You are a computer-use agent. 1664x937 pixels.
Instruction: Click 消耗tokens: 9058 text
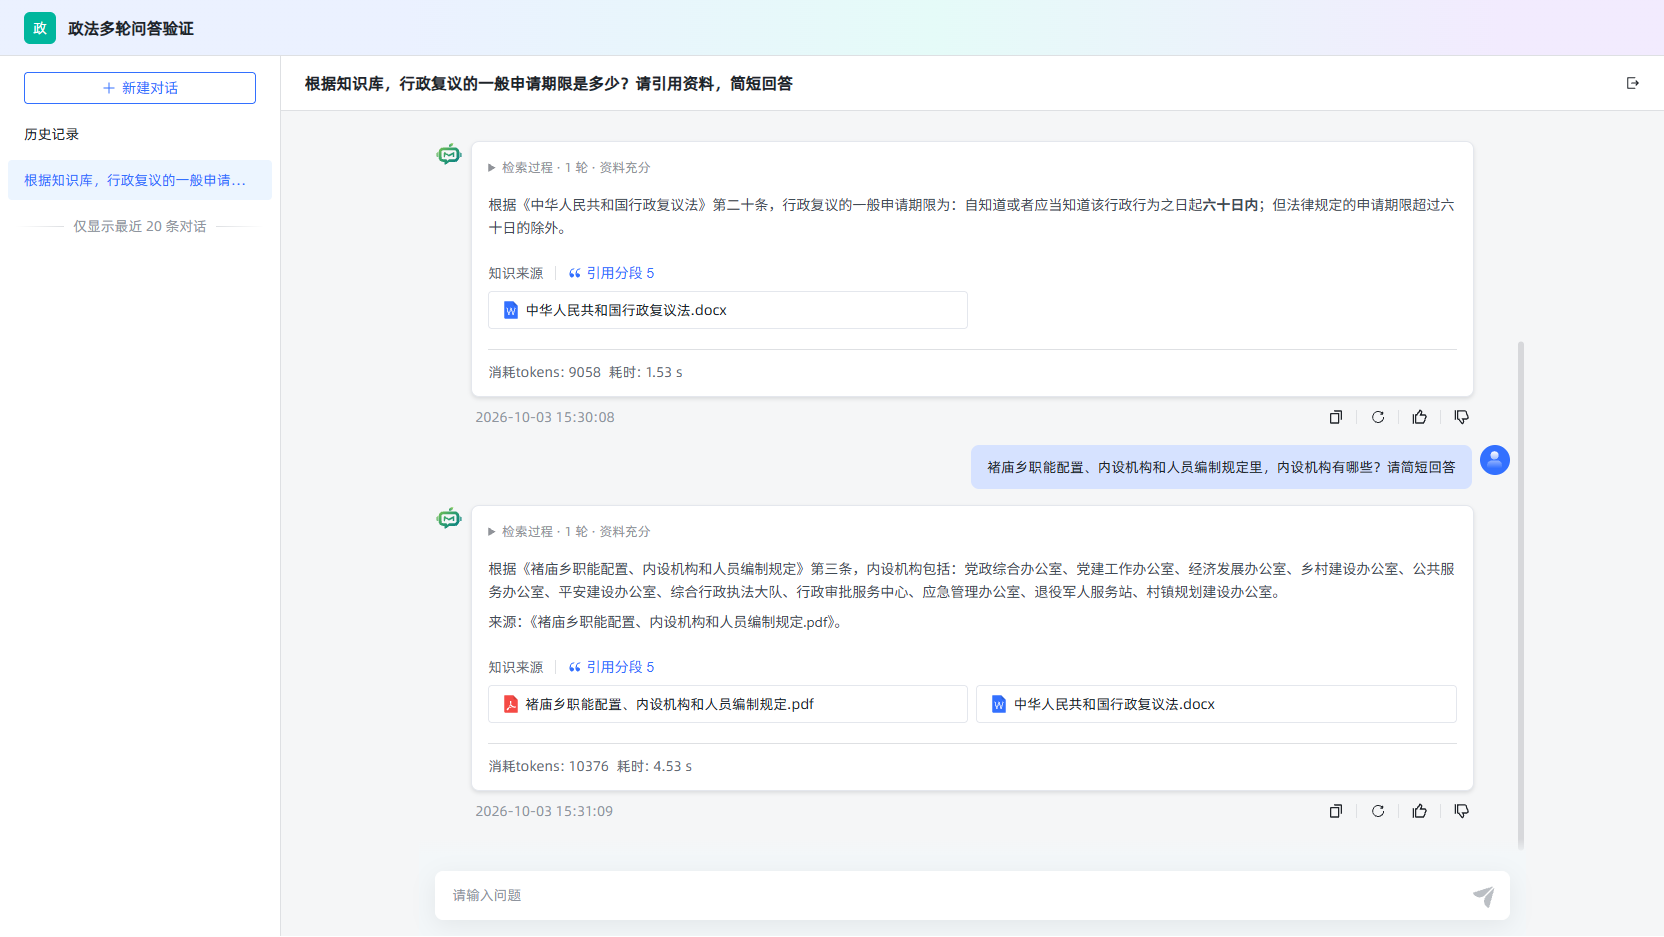coord(545,372)
